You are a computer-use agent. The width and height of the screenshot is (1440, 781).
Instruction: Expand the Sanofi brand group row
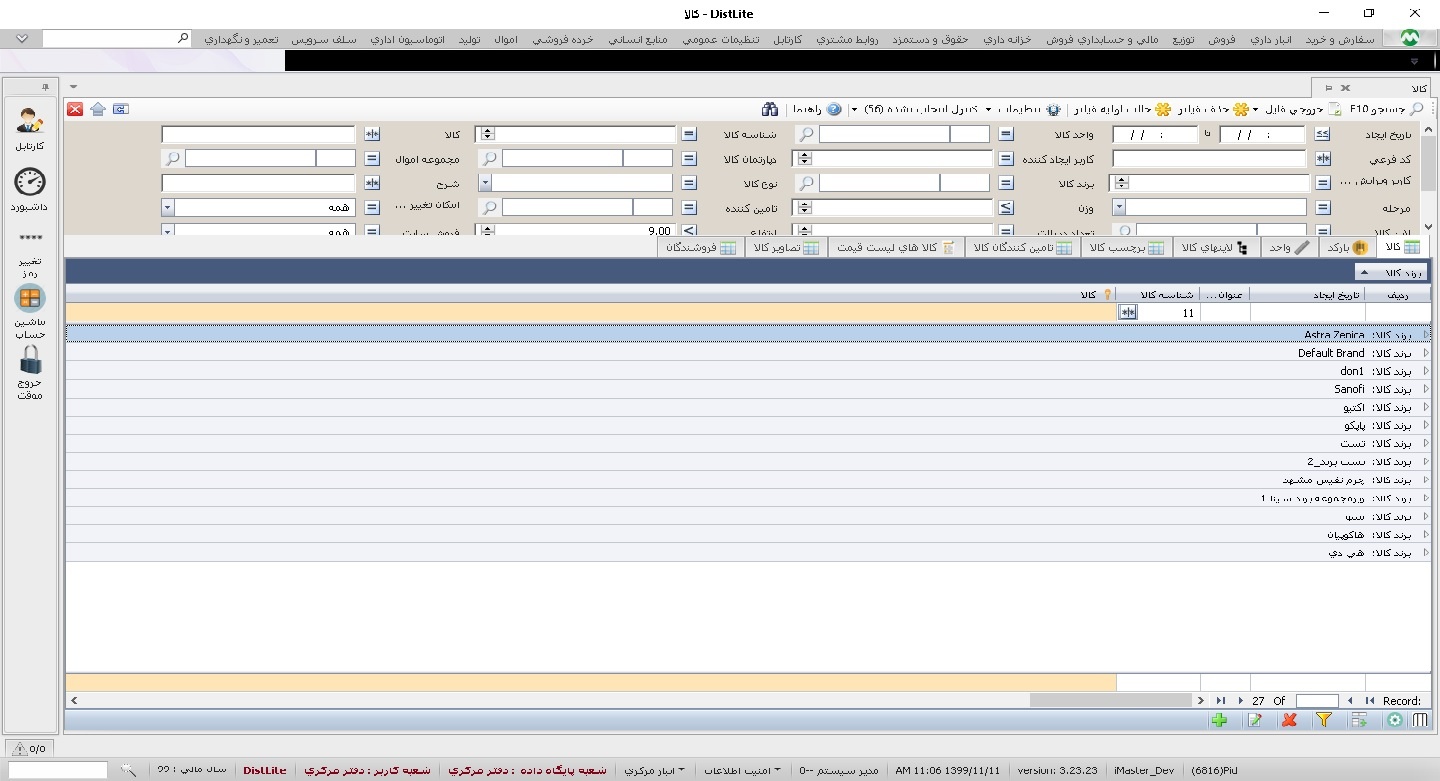1425,389
